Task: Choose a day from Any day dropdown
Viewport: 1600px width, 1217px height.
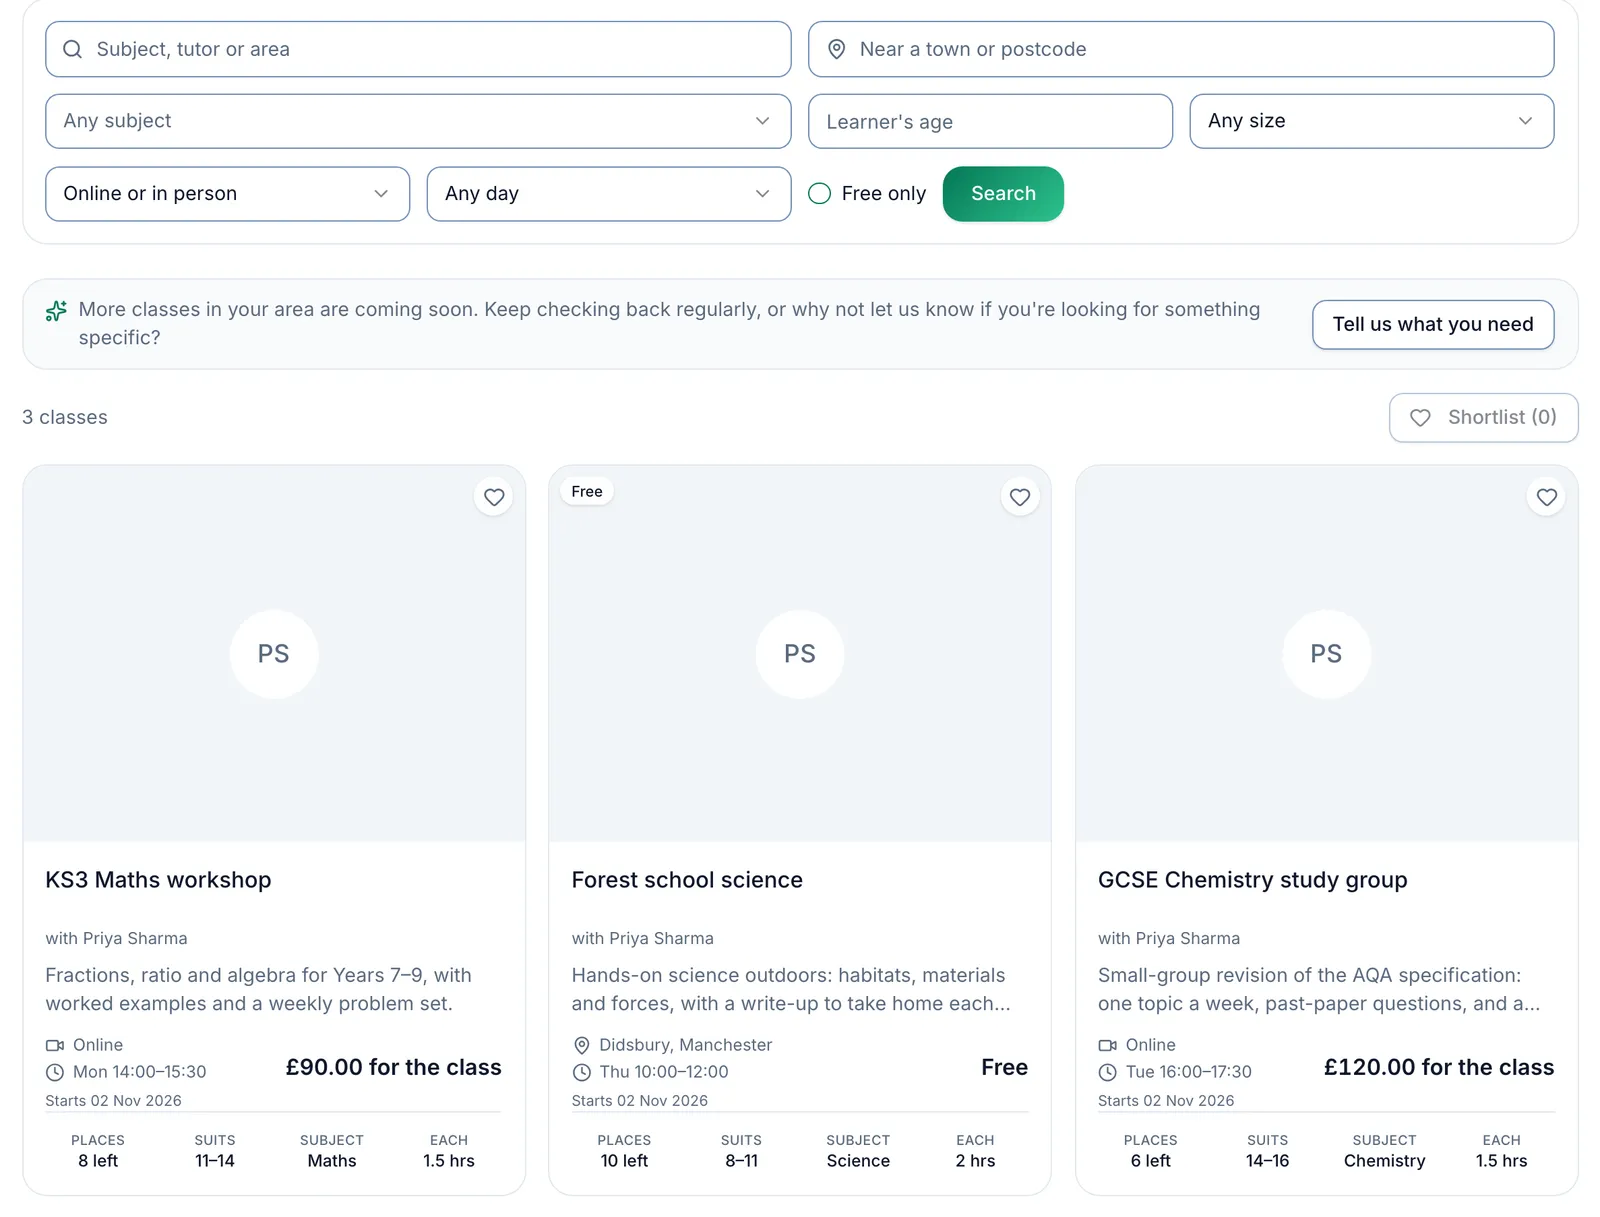Action: point(609,194)
